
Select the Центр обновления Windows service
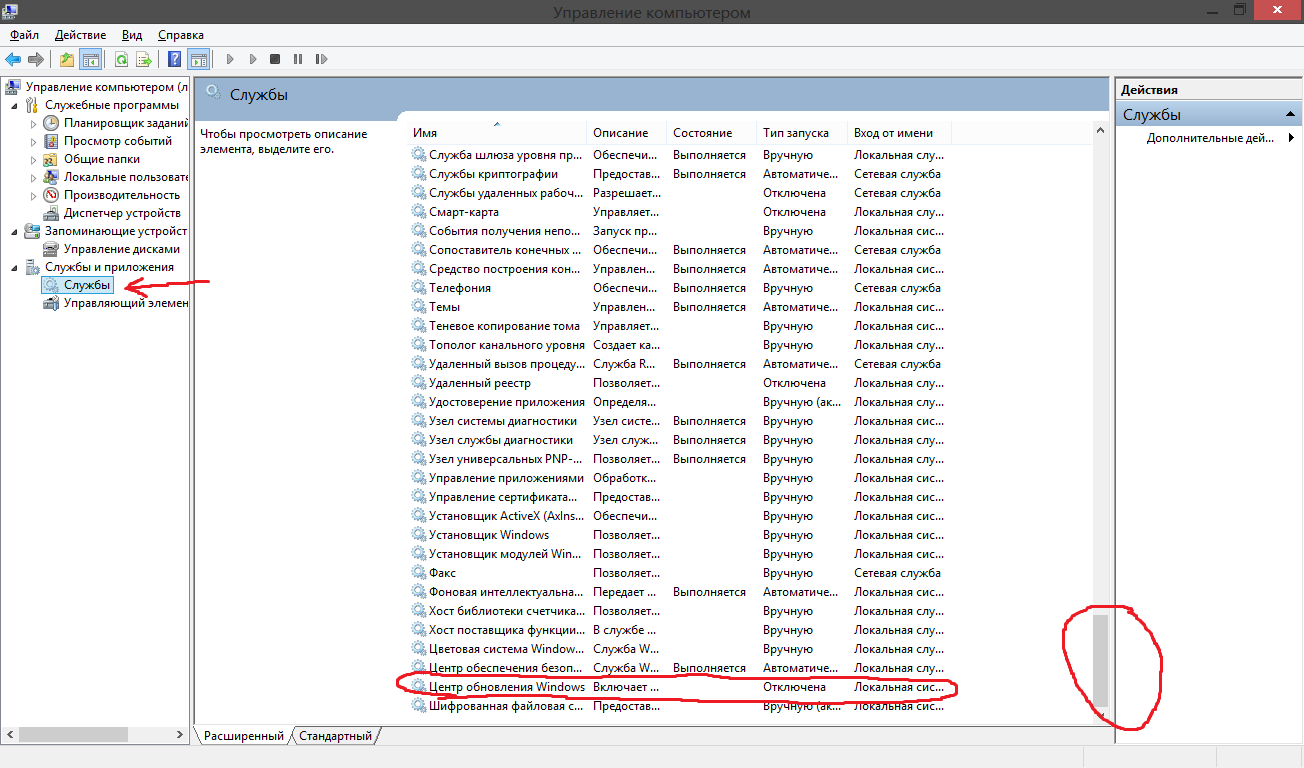tap(506, 687)
